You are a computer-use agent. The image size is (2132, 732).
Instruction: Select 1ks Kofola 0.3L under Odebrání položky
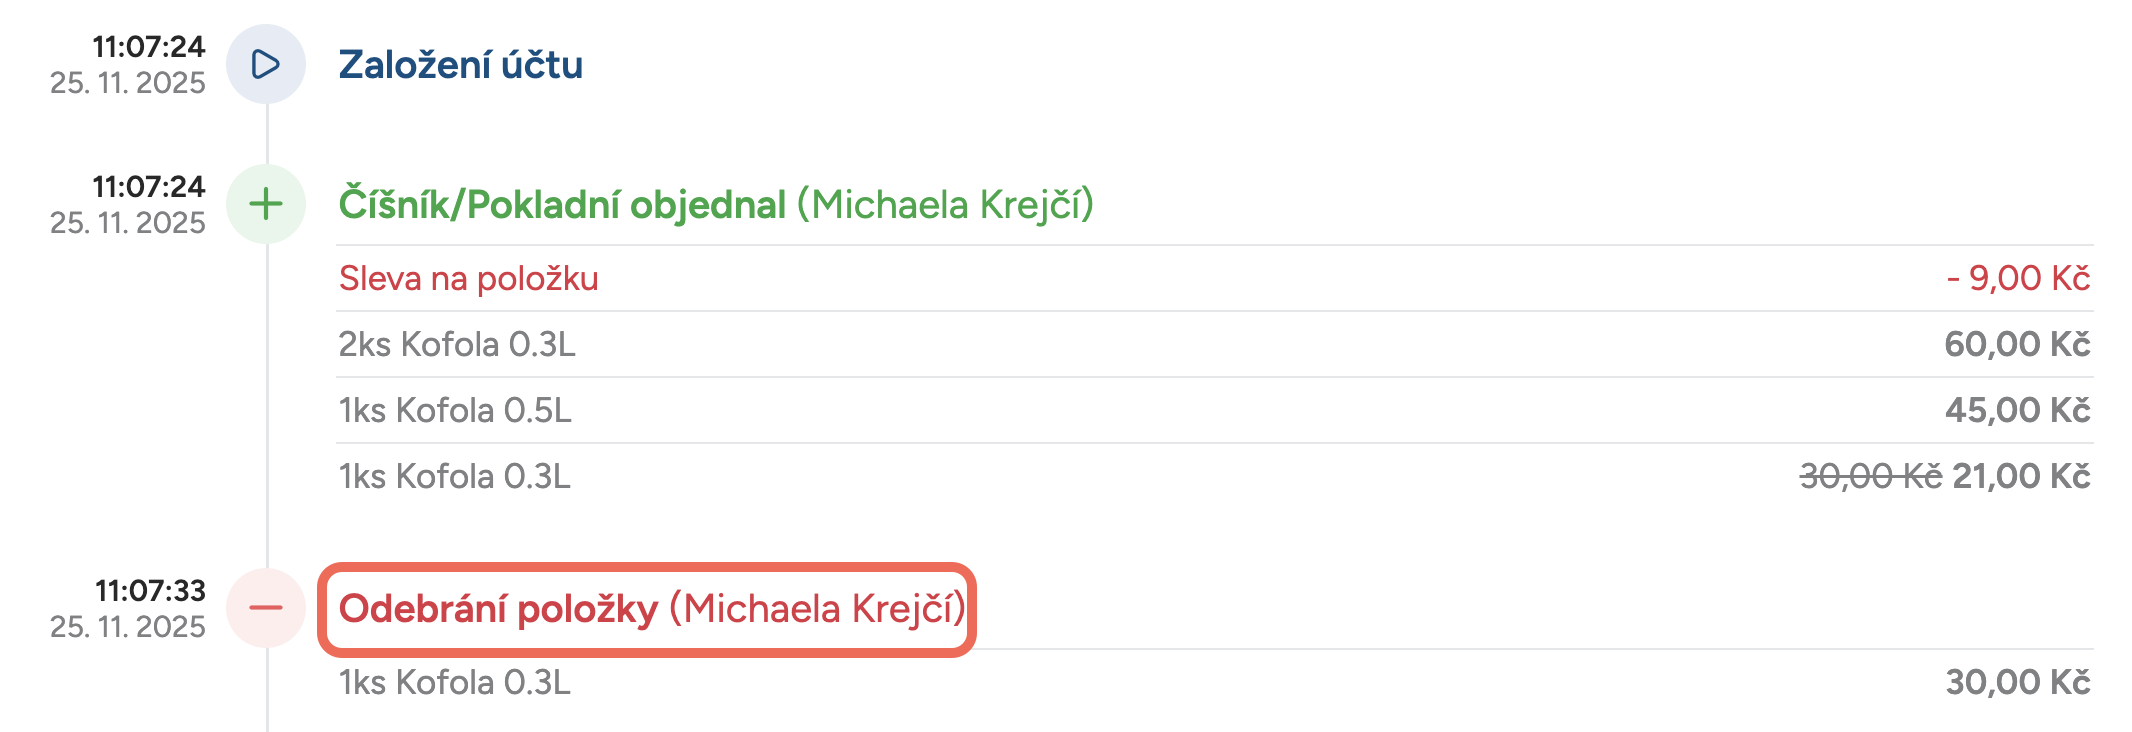click(x=455, y=682)
